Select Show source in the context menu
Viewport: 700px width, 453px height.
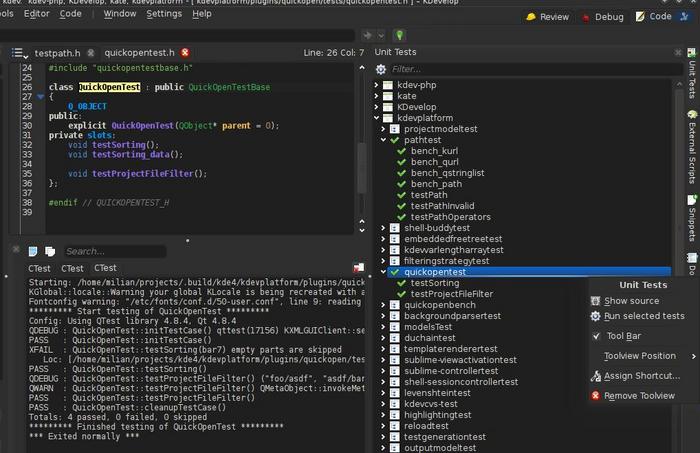(x=631, y=301)
